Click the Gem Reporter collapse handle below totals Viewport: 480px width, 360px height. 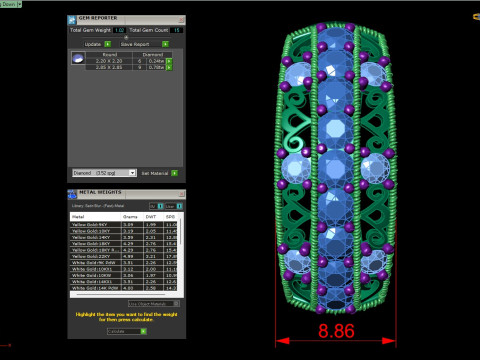click(x=126, y=37)
